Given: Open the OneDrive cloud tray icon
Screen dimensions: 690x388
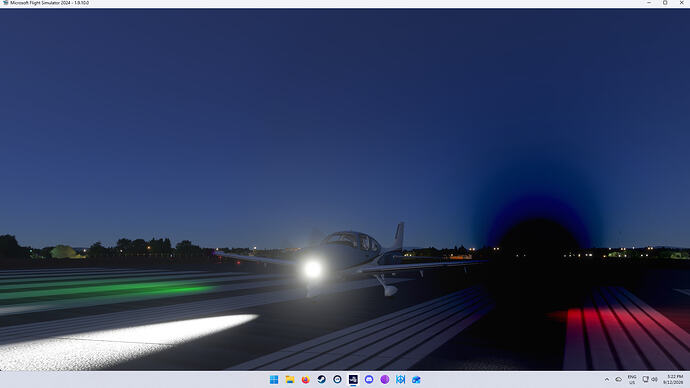Looking at the screenshot, I should [618, 379].
